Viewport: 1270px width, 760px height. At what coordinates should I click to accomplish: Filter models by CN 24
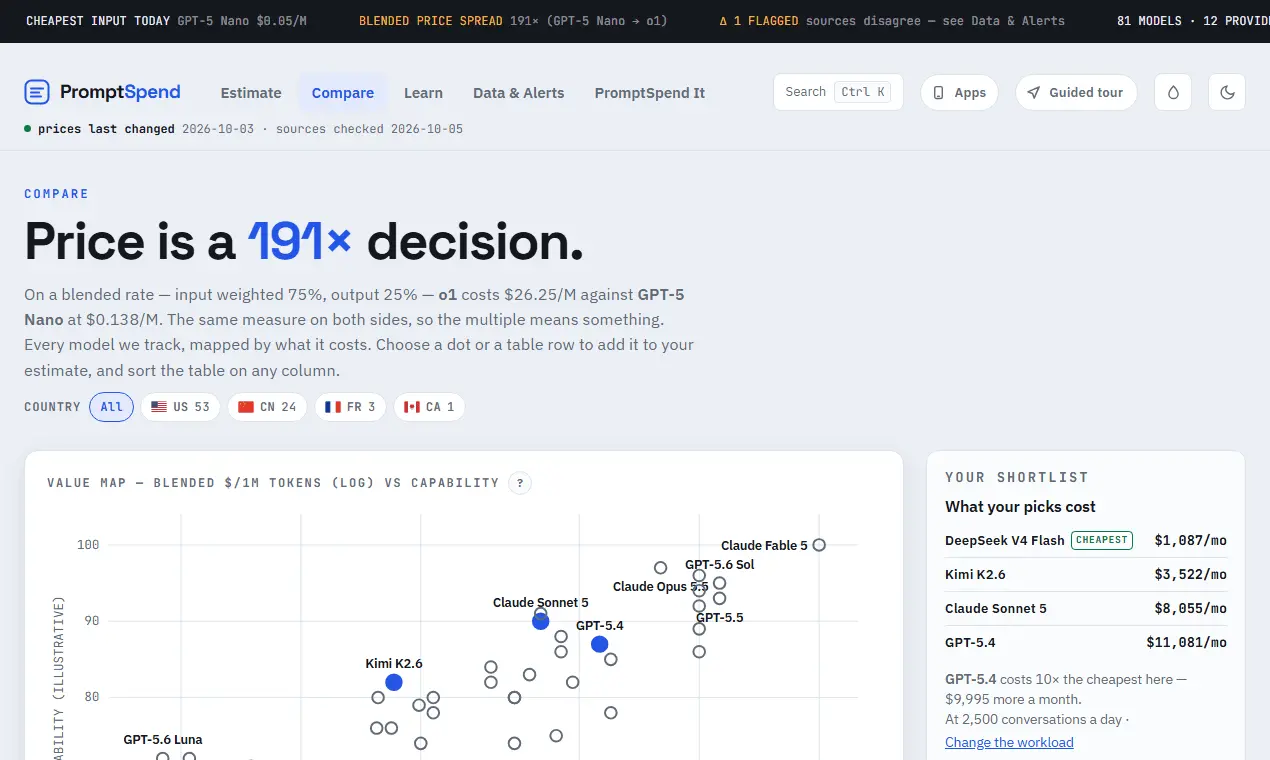pyautogui.click(x=267, y=407)
